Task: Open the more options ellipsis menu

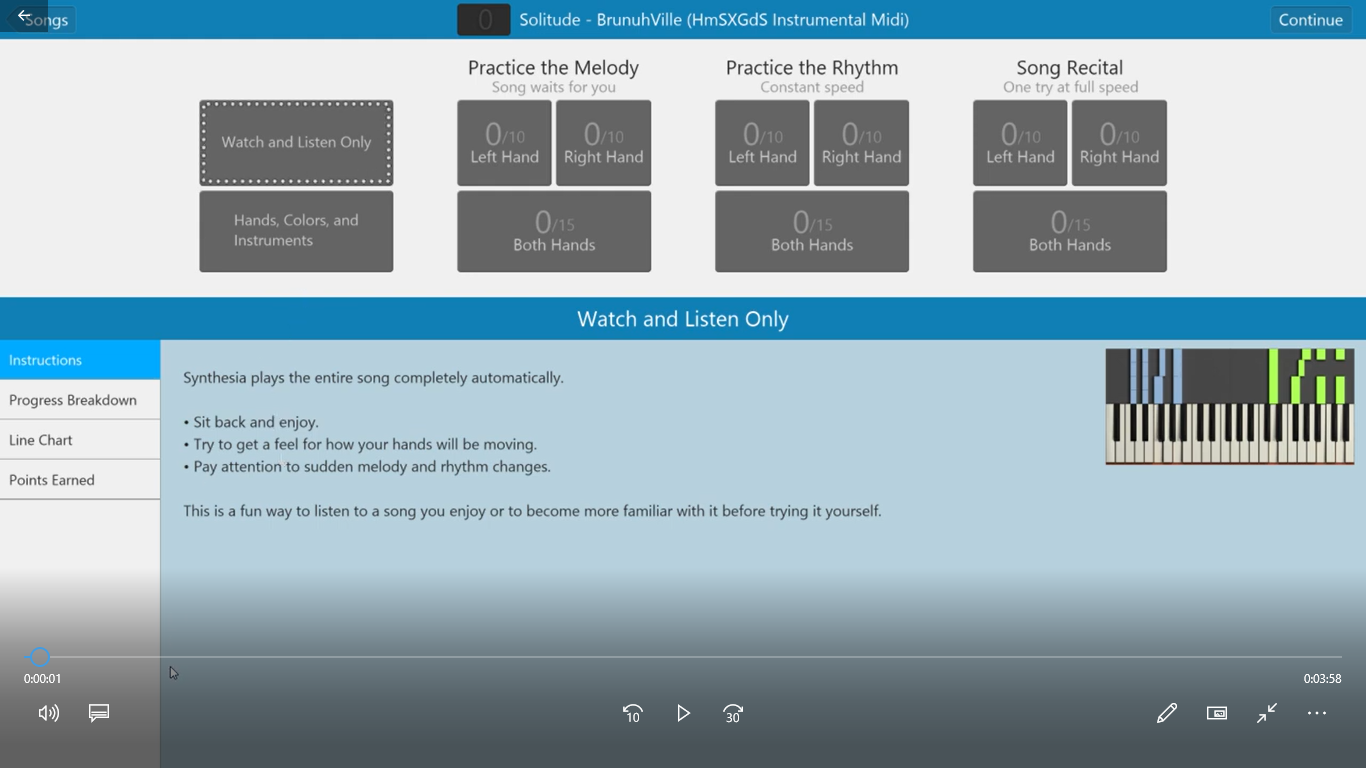Action: tap(1317, 713)
